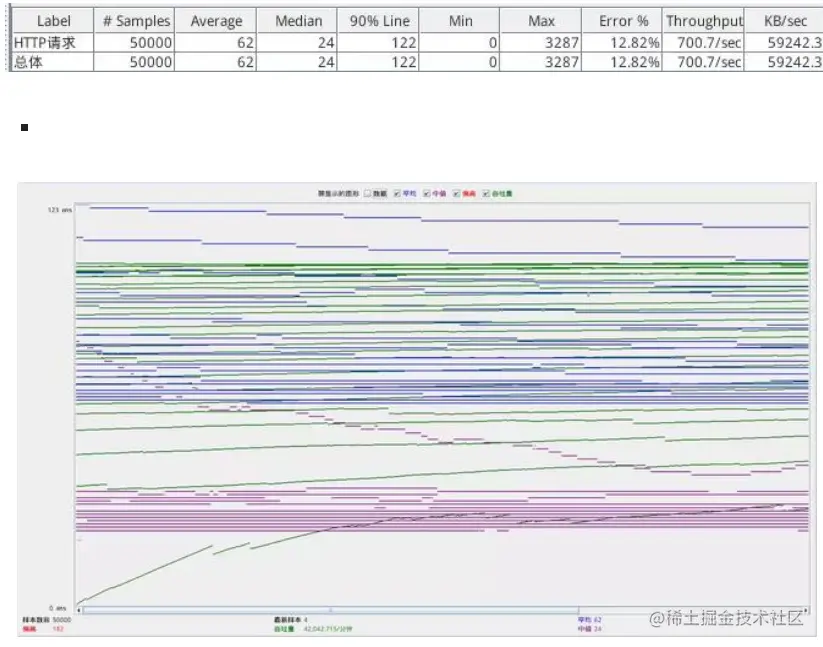
Task: Click the Max column header
Action: tap(541, 21)
